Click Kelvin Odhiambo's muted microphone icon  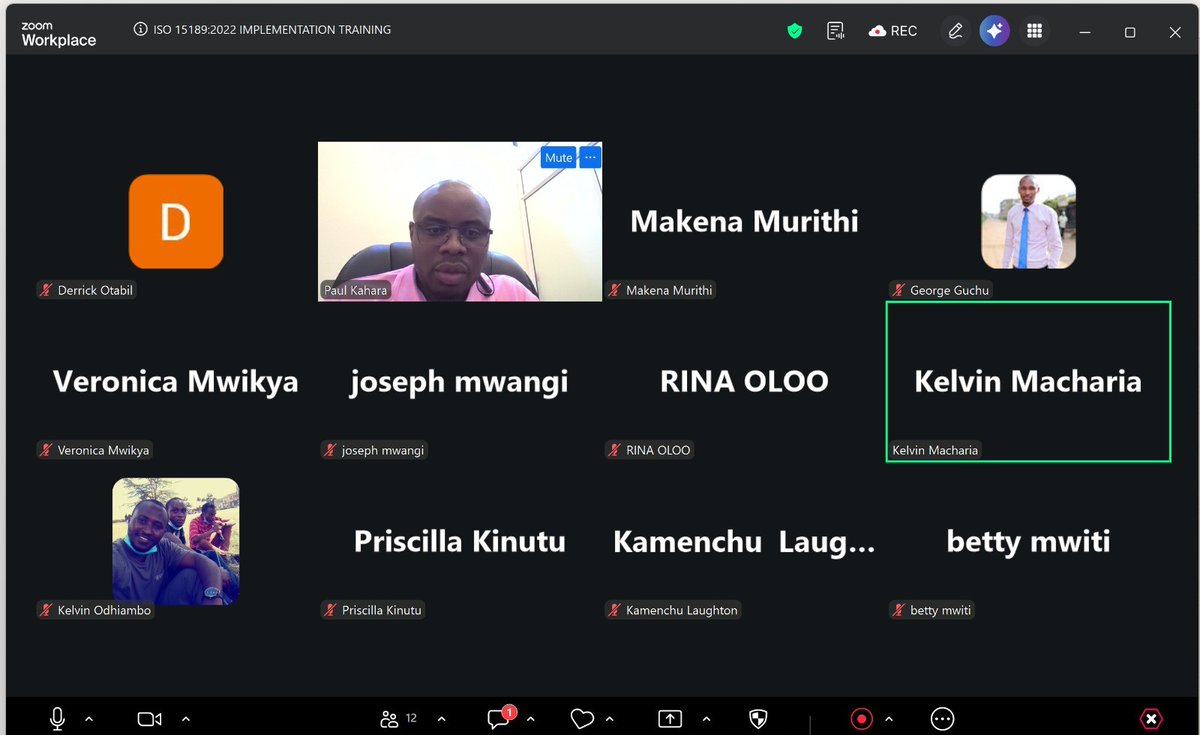coord(46,610)
